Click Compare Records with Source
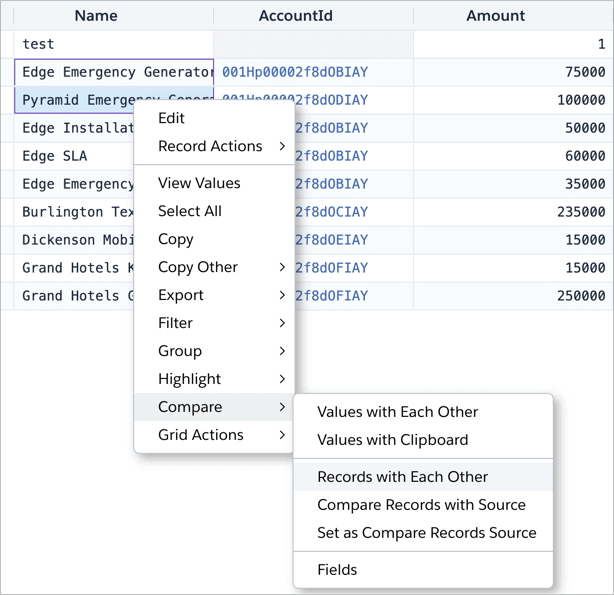Viewport: 614px width, 595px height. point(421,505)
